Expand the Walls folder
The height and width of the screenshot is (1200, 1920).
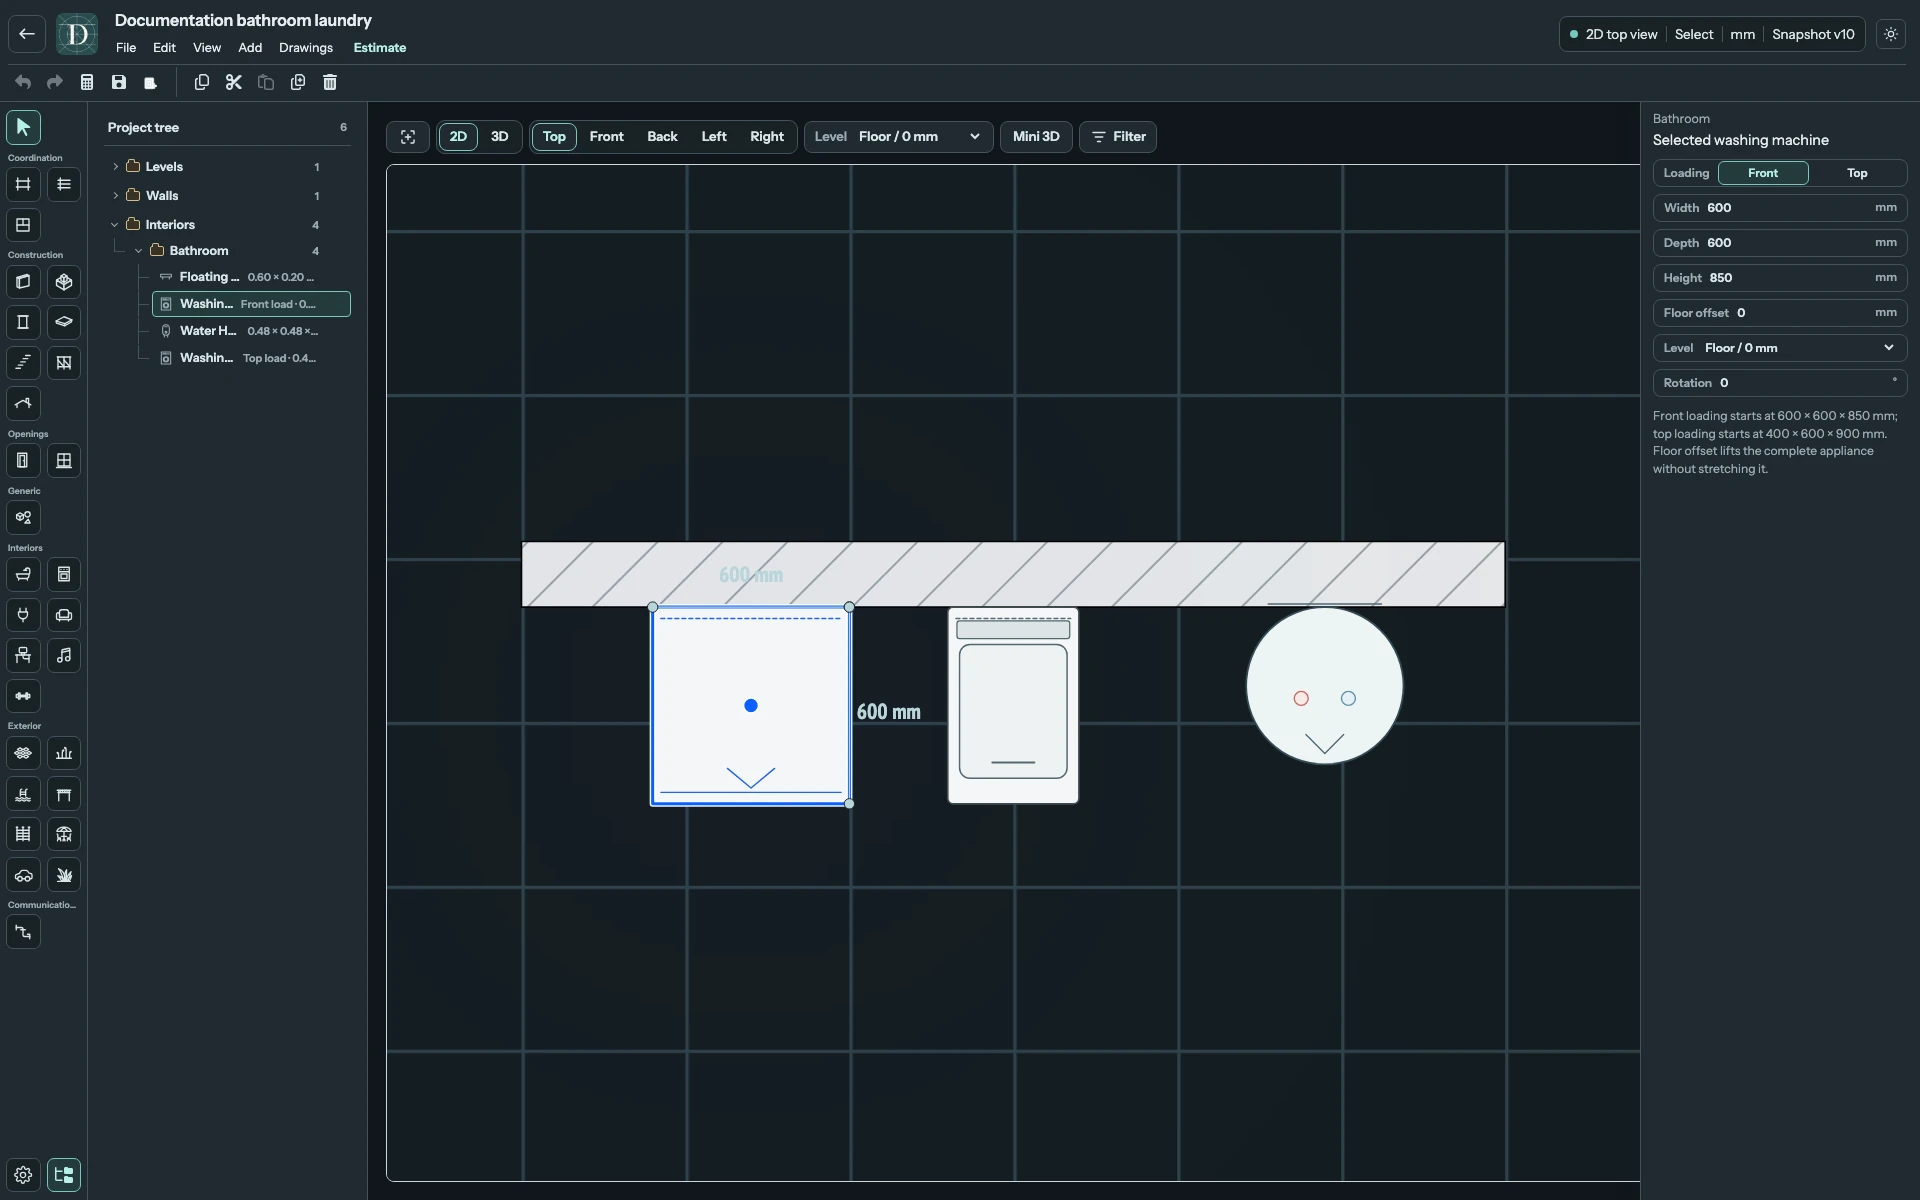tap(116, 196)
